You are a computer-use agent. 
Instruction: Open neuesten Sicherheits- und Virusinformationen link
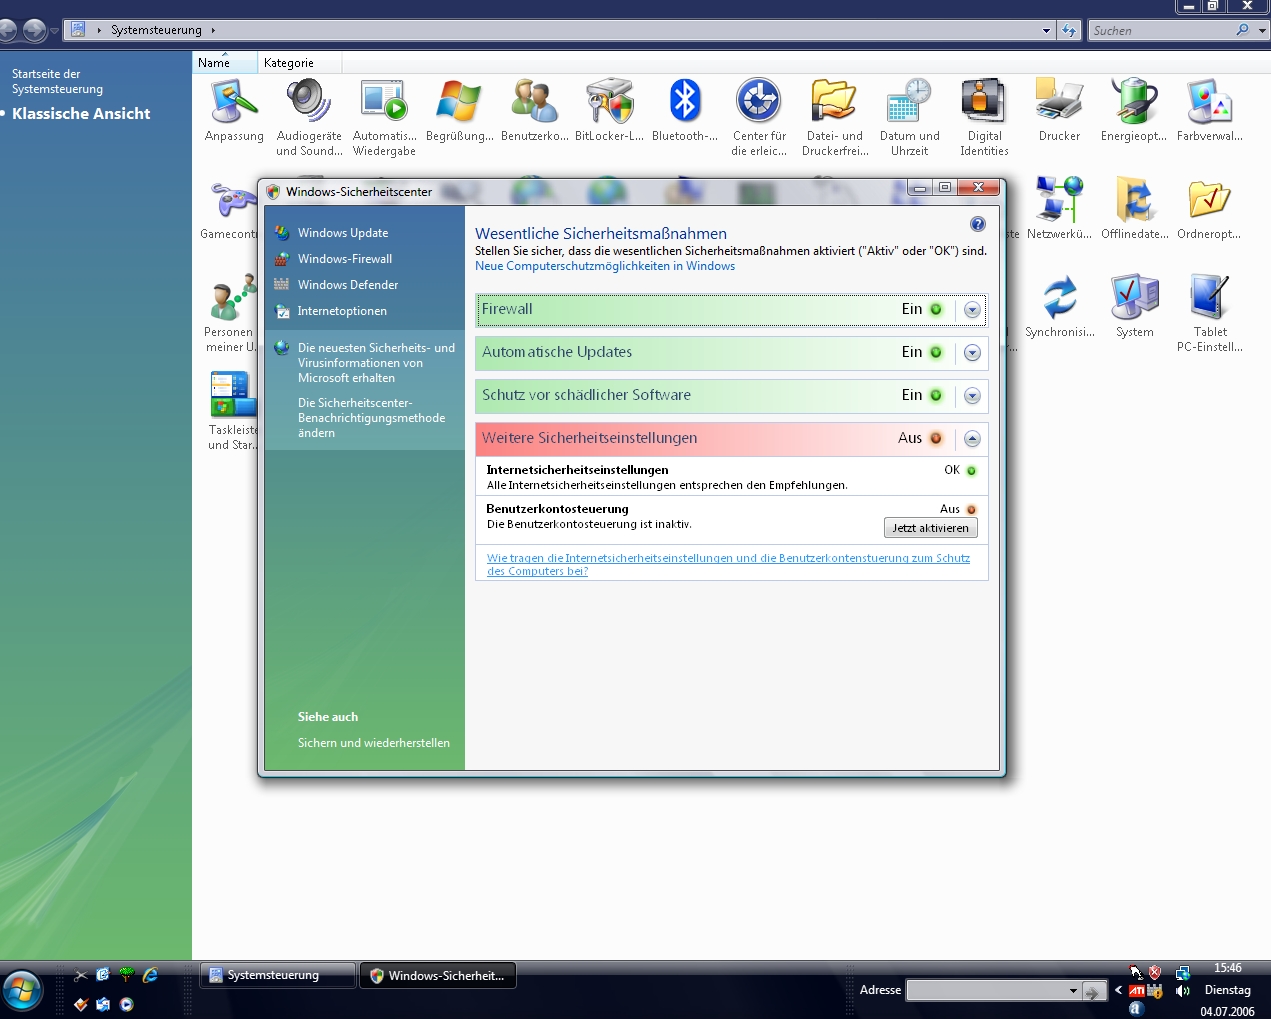tap(376, 363)
